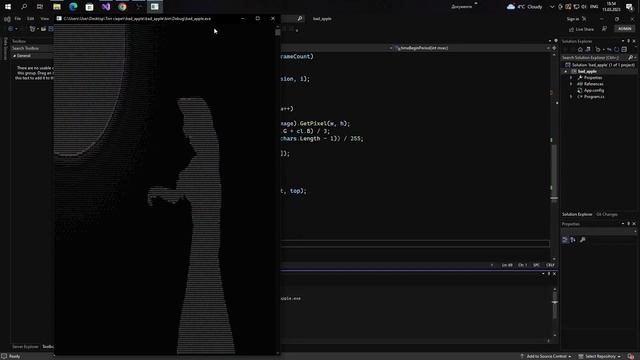Open the View menu in Visual Studio
The image size is (640, 360).
pyautogui.click(x=44, y=19)
